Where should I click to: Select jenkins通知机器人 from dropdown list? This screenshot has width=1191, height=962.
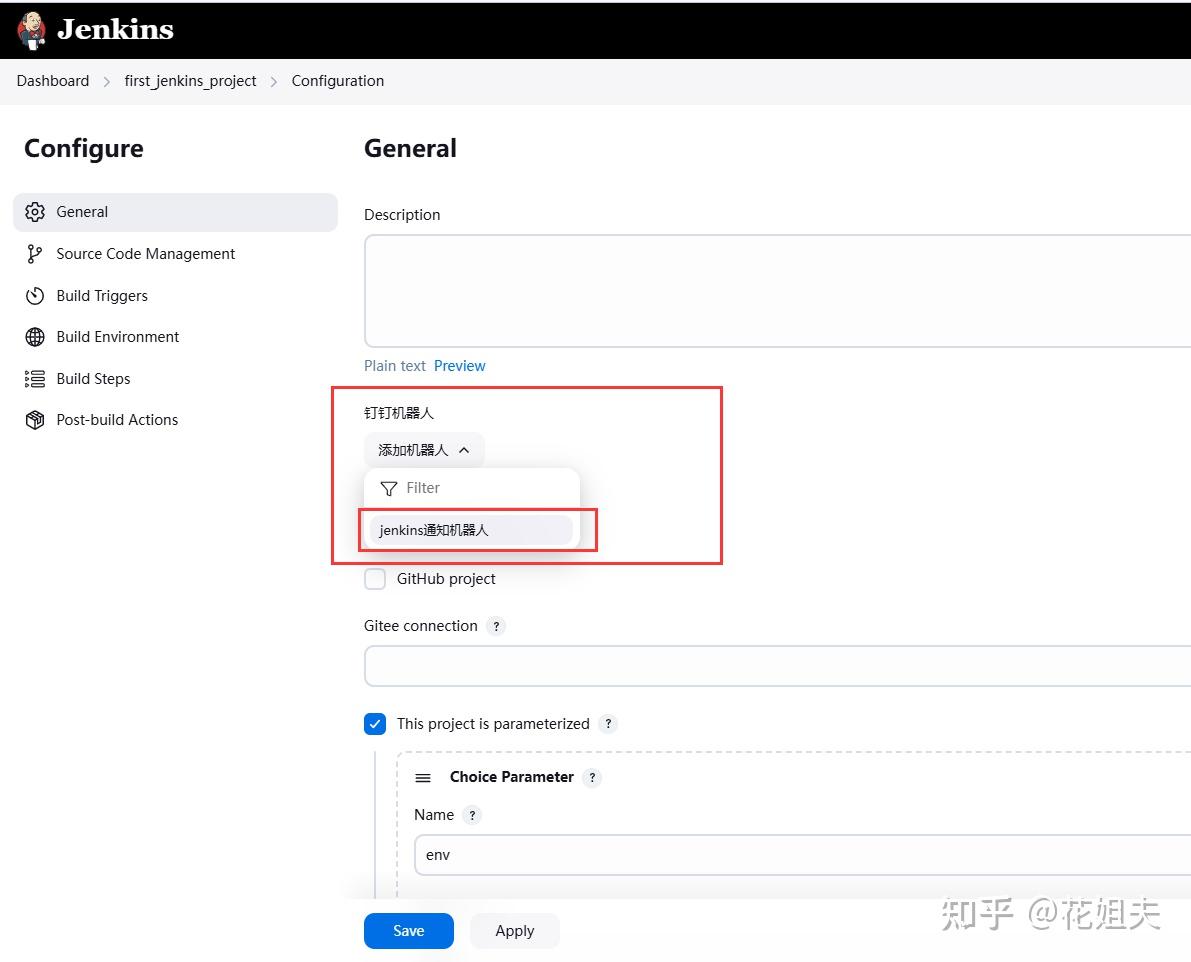[x=471, y=530]
